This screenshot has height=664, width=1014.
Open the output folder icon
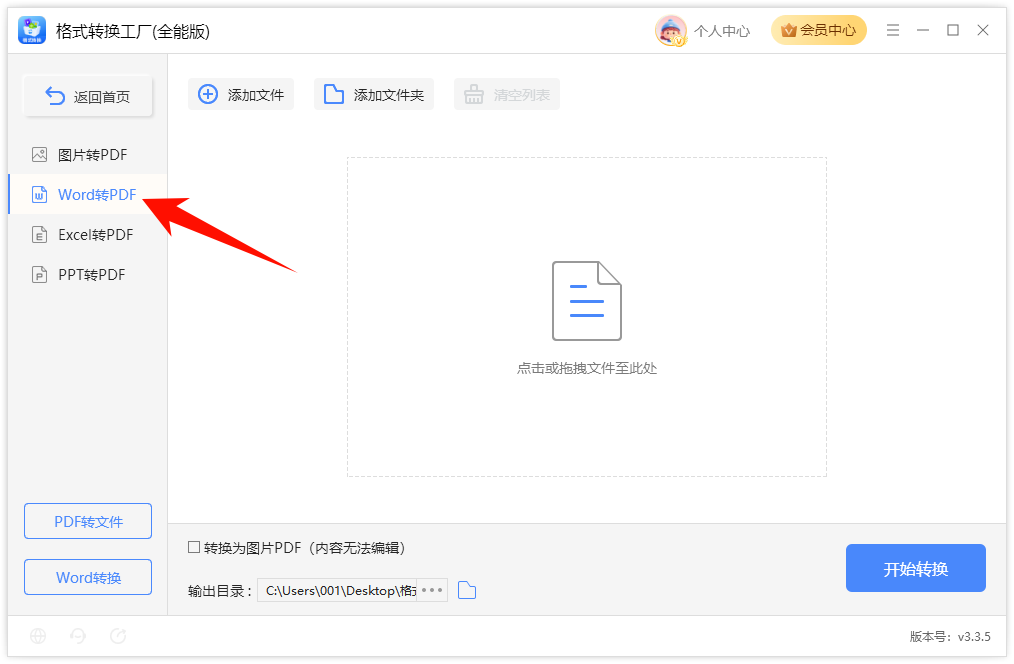(x=467, y=590)
